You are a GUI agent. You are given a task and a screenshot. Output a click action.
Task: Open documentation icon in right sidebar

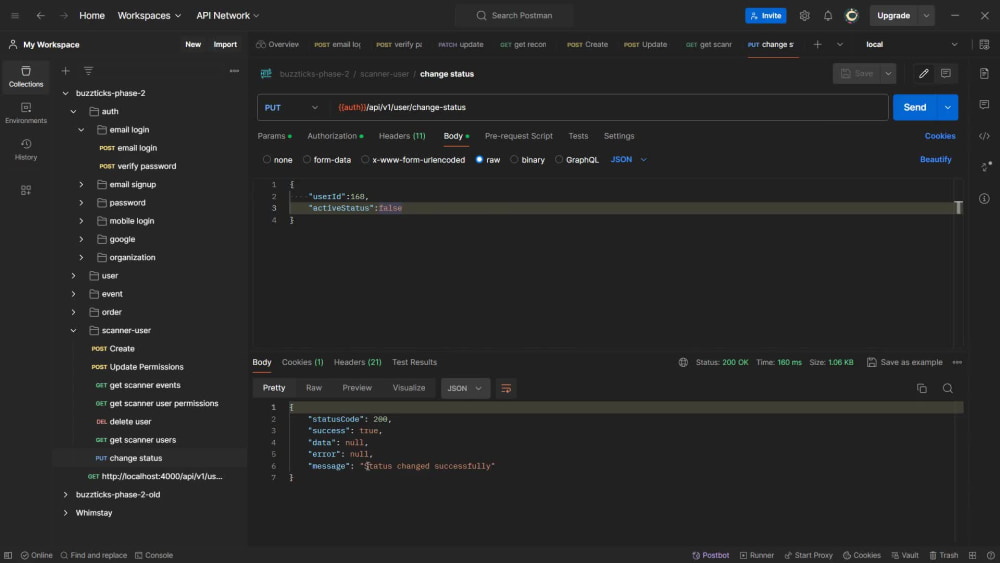tap(984, 73)
